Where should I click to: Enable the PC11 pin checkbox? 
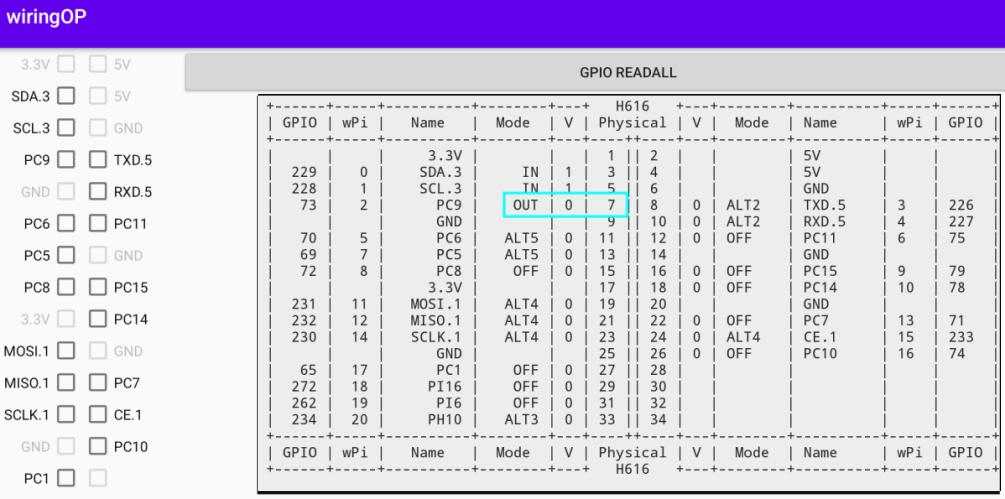pos(97,224)
